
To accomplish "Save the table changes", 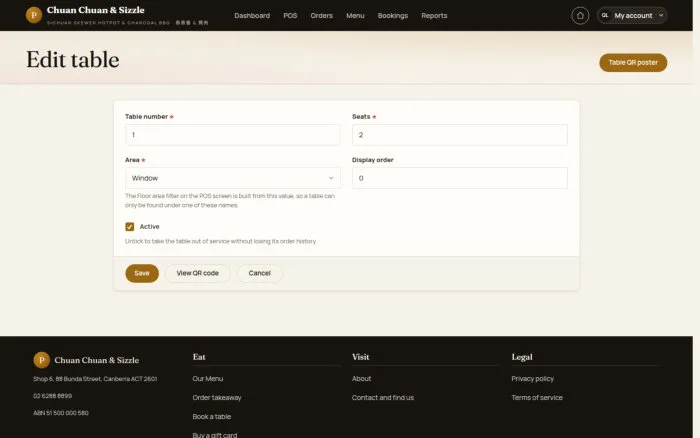I will click(x=142, y=273).
